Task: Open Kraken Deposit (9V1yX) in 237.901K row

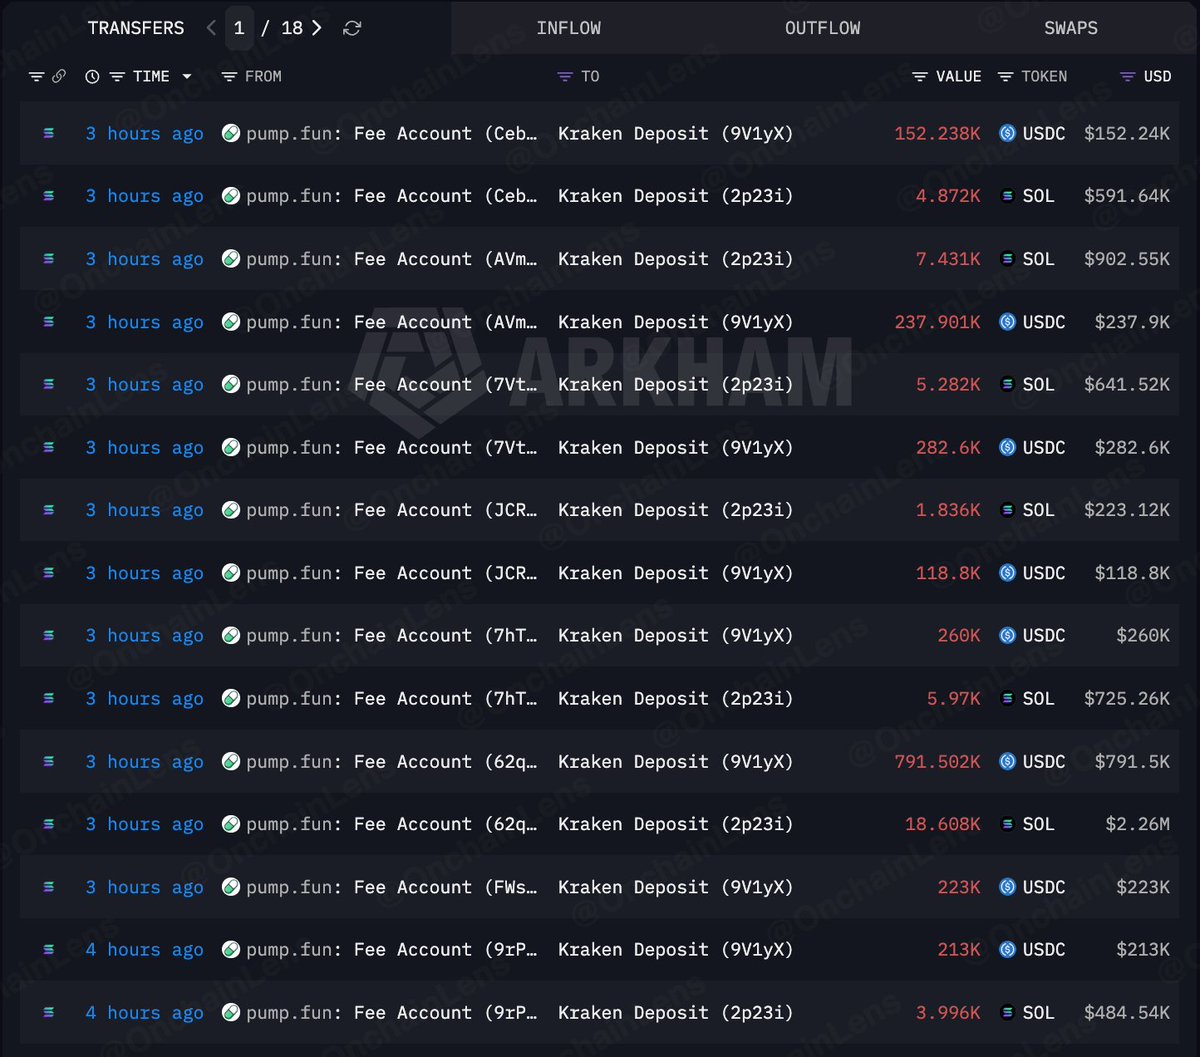Action: [676, 322]
